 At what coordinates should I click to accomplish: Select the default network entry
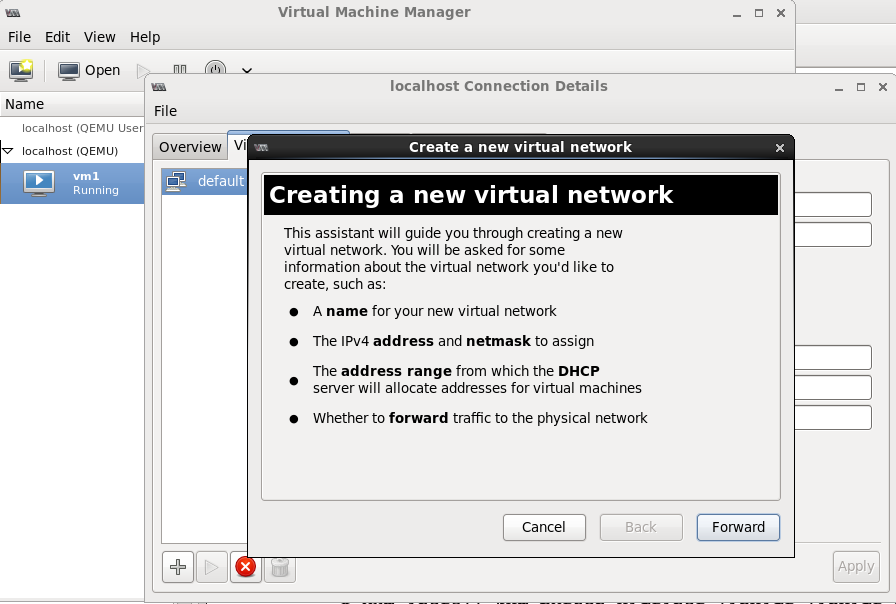pos(205,181)
